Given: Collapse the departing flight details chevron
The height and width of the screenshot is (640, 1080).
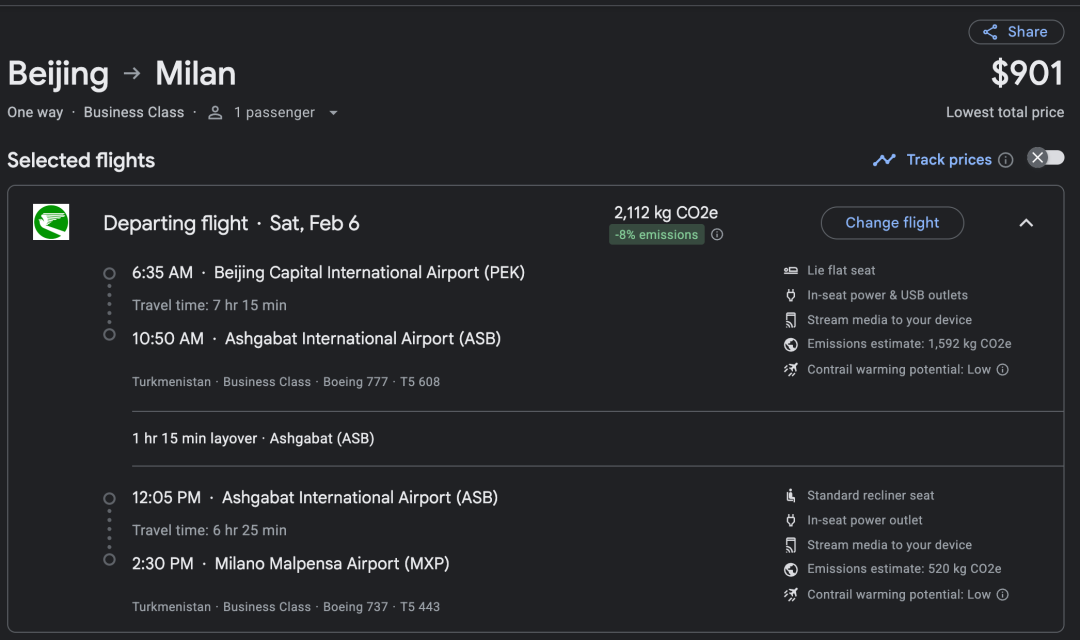Looking at the screenshot, I should coord(1026,223).
